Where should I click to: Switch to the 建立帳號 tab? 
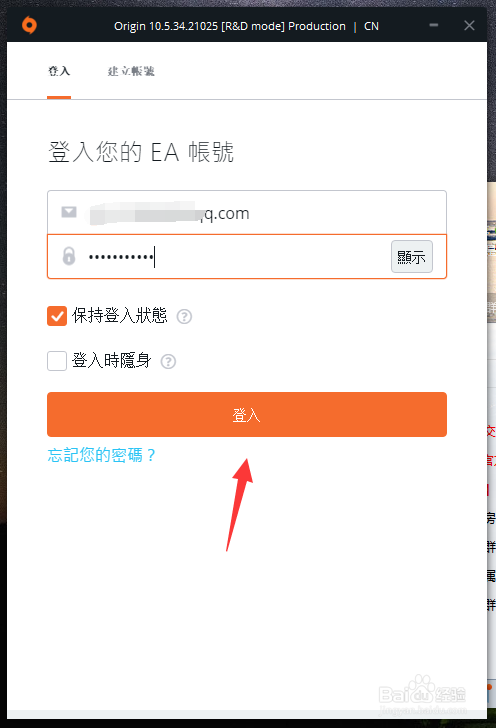(x=131, y=71)
